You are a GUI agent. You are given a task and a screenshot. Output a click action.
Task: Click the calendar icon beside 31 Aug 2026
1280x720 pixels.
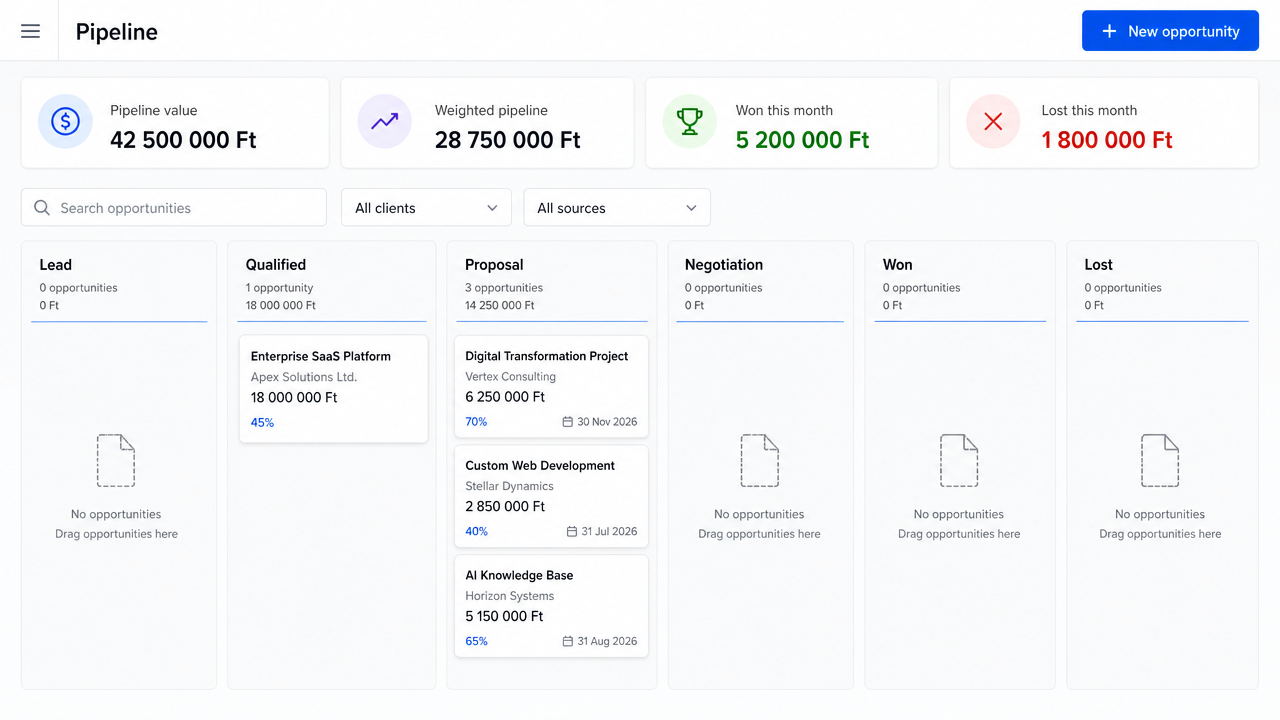[568, 641]
